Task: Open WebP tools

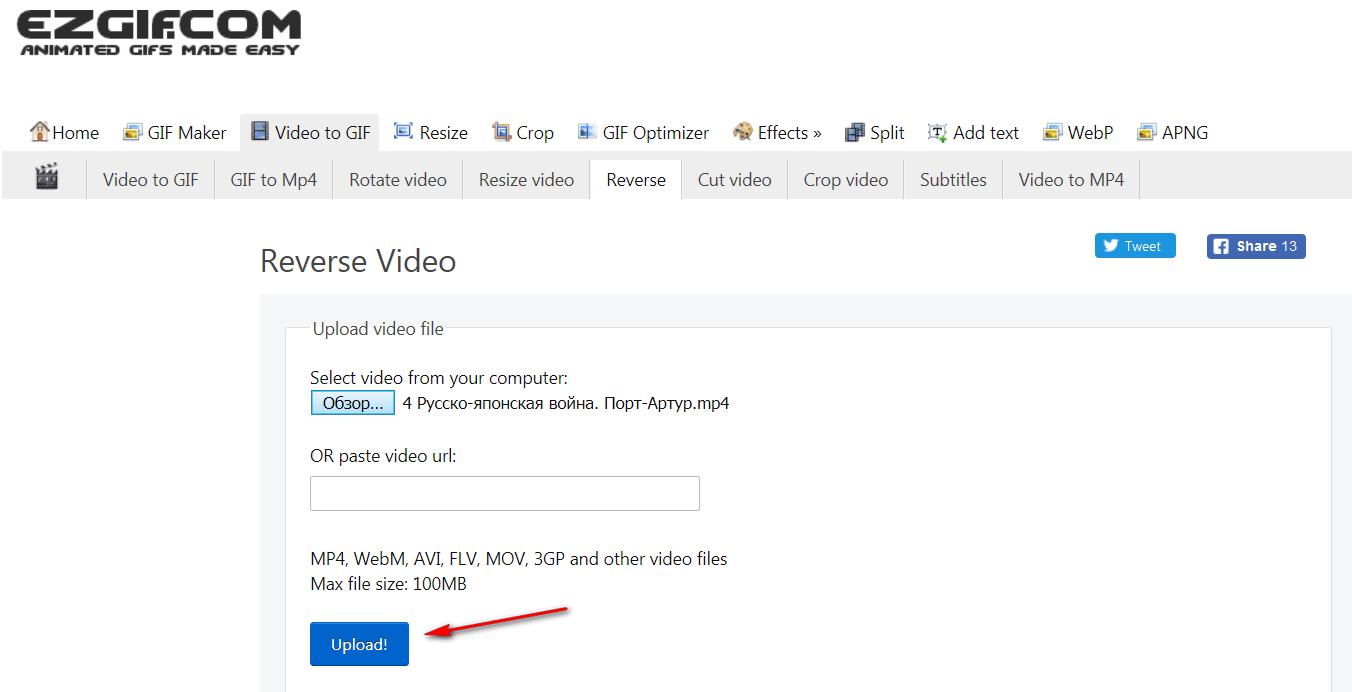Action: 1077,133
